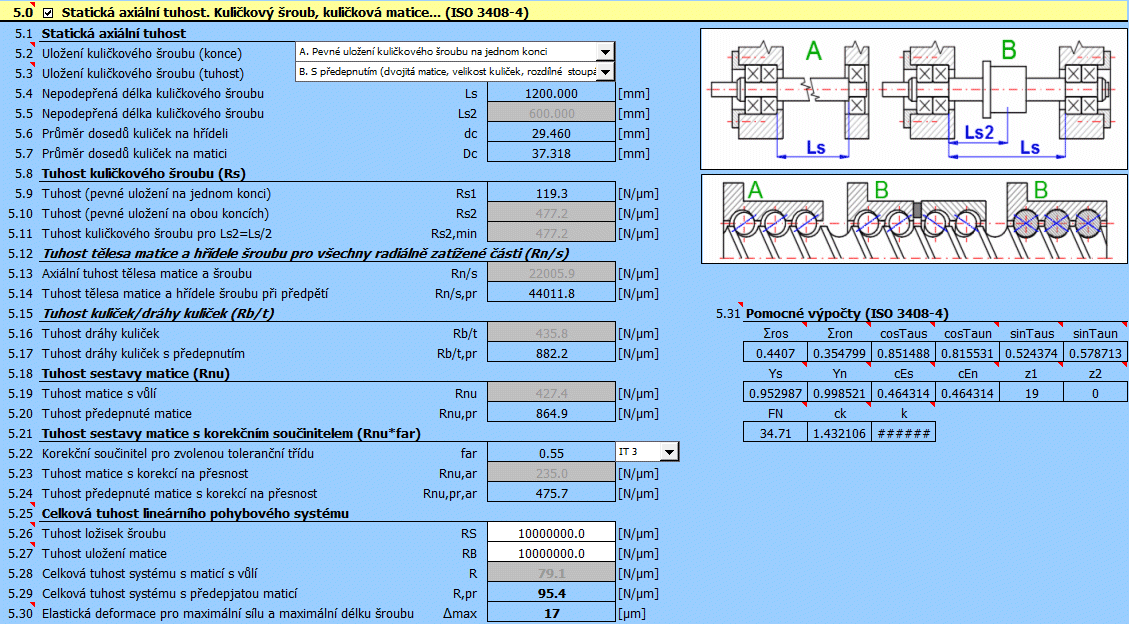1129x624 pixels.
Task: Select the cEs value 0.464314
Action: coord(904,394)
